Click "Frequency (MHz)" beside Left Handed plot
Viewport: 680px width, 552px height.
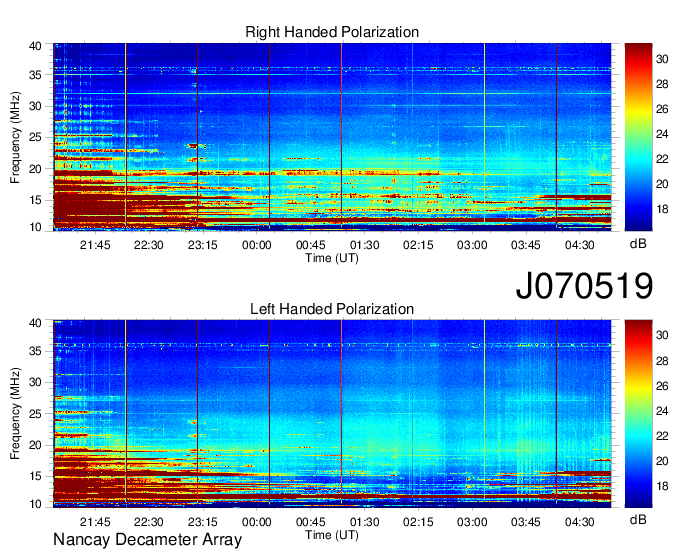pos(15,414)
